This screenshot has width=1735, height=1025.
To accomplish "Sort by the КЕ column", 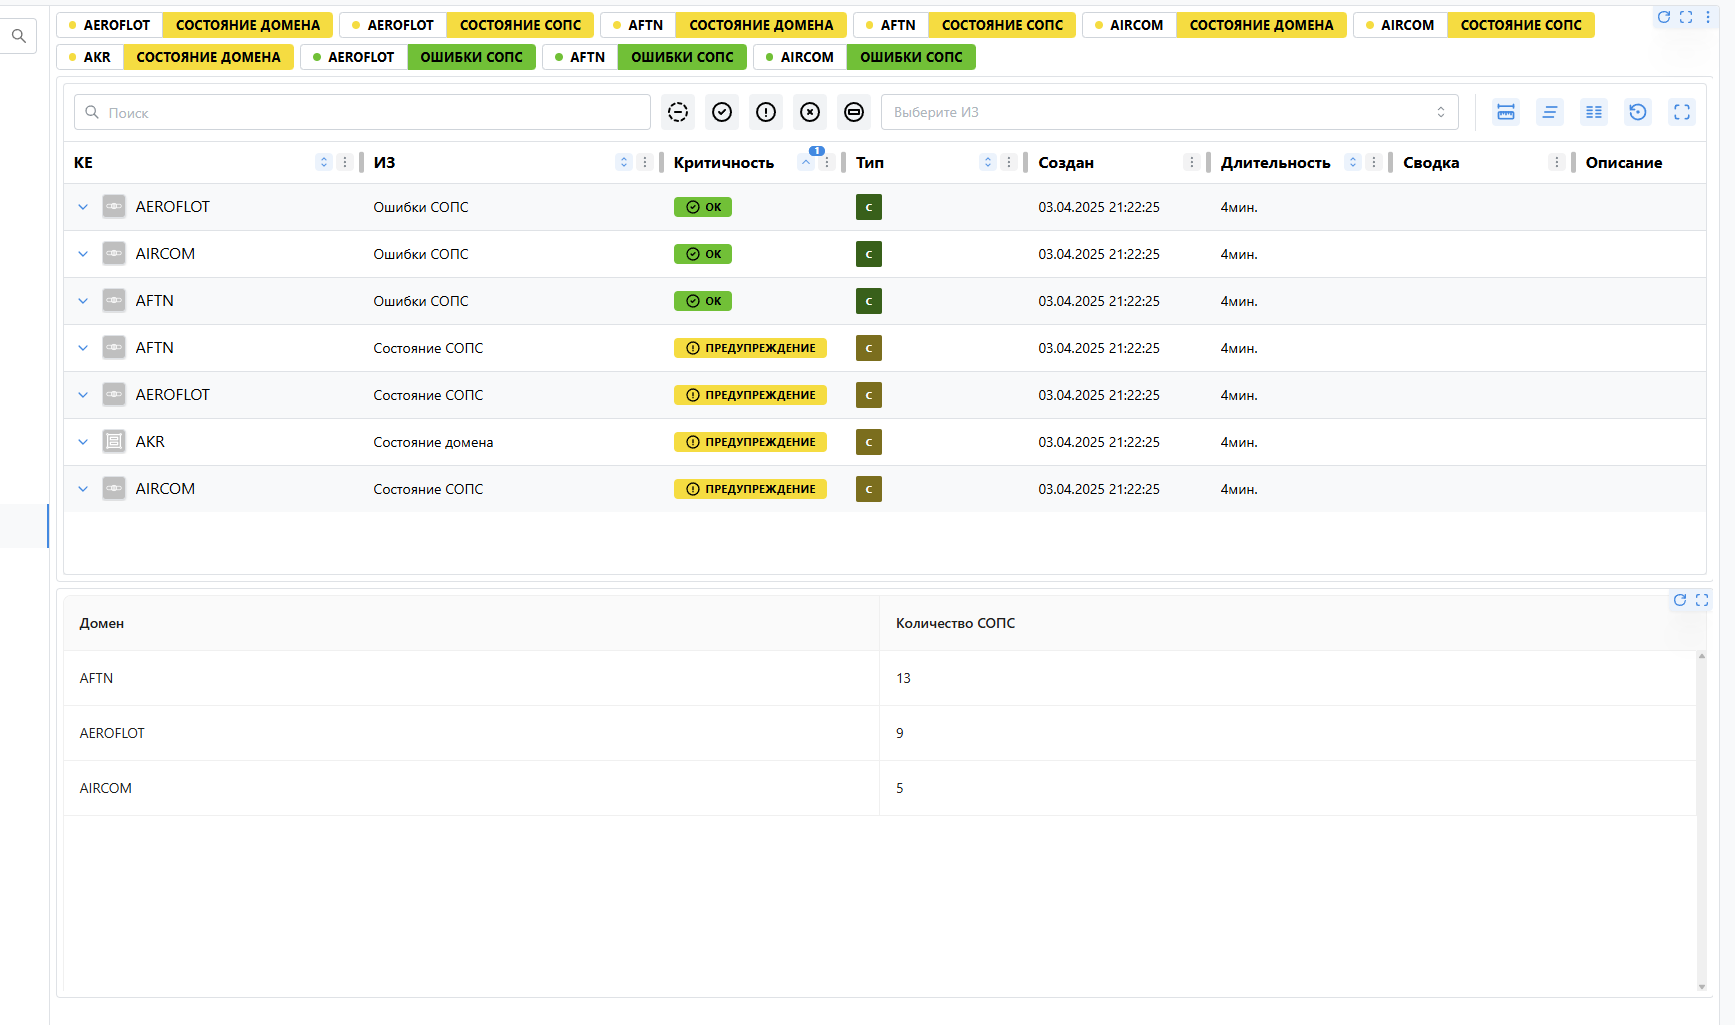I will 324,162.
